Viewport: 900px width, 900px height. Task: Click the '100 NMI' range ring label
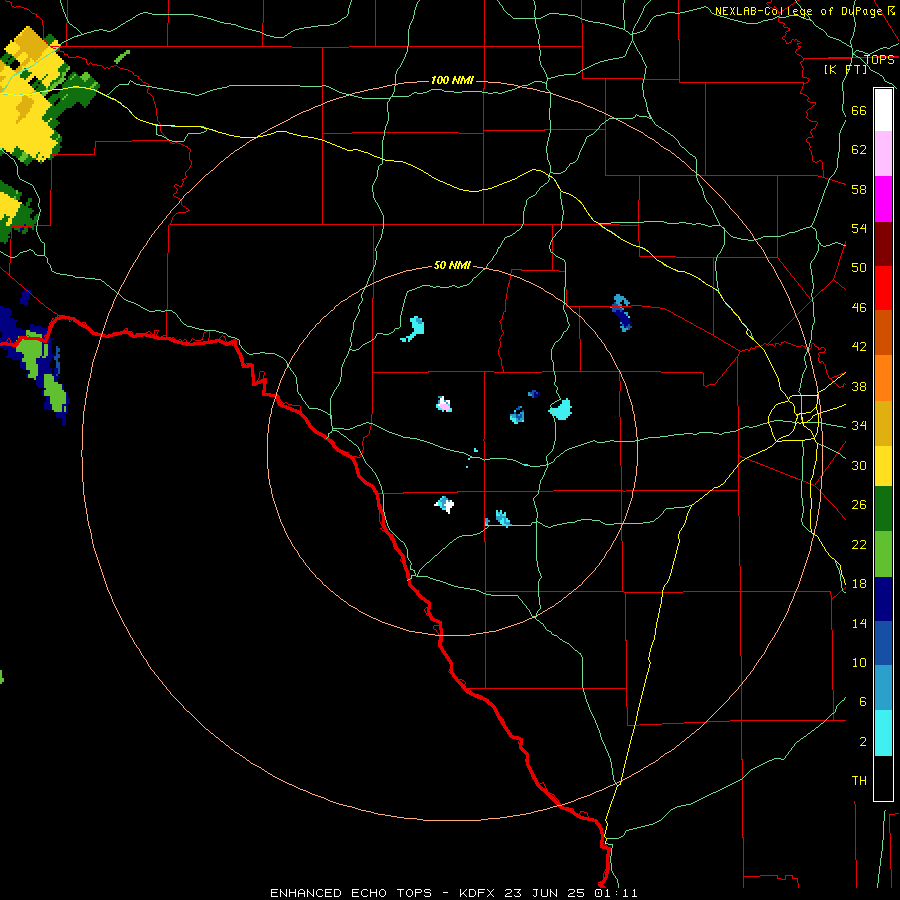pos(452,80)
